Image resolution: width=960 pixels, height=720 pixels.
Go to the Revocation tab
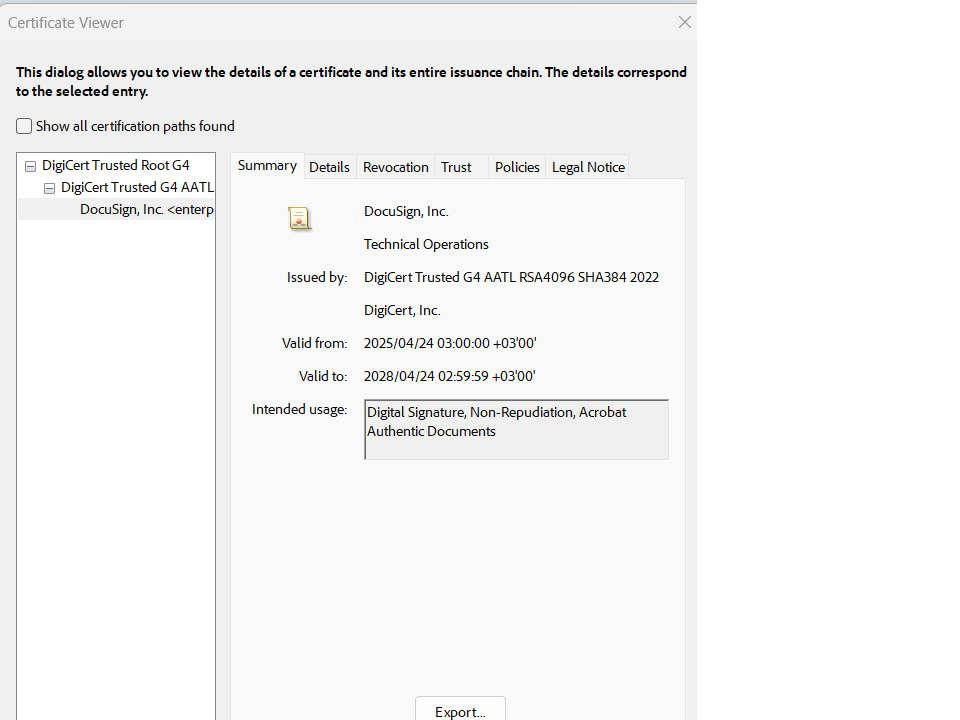pyautogui.click(x=395, y=167)
